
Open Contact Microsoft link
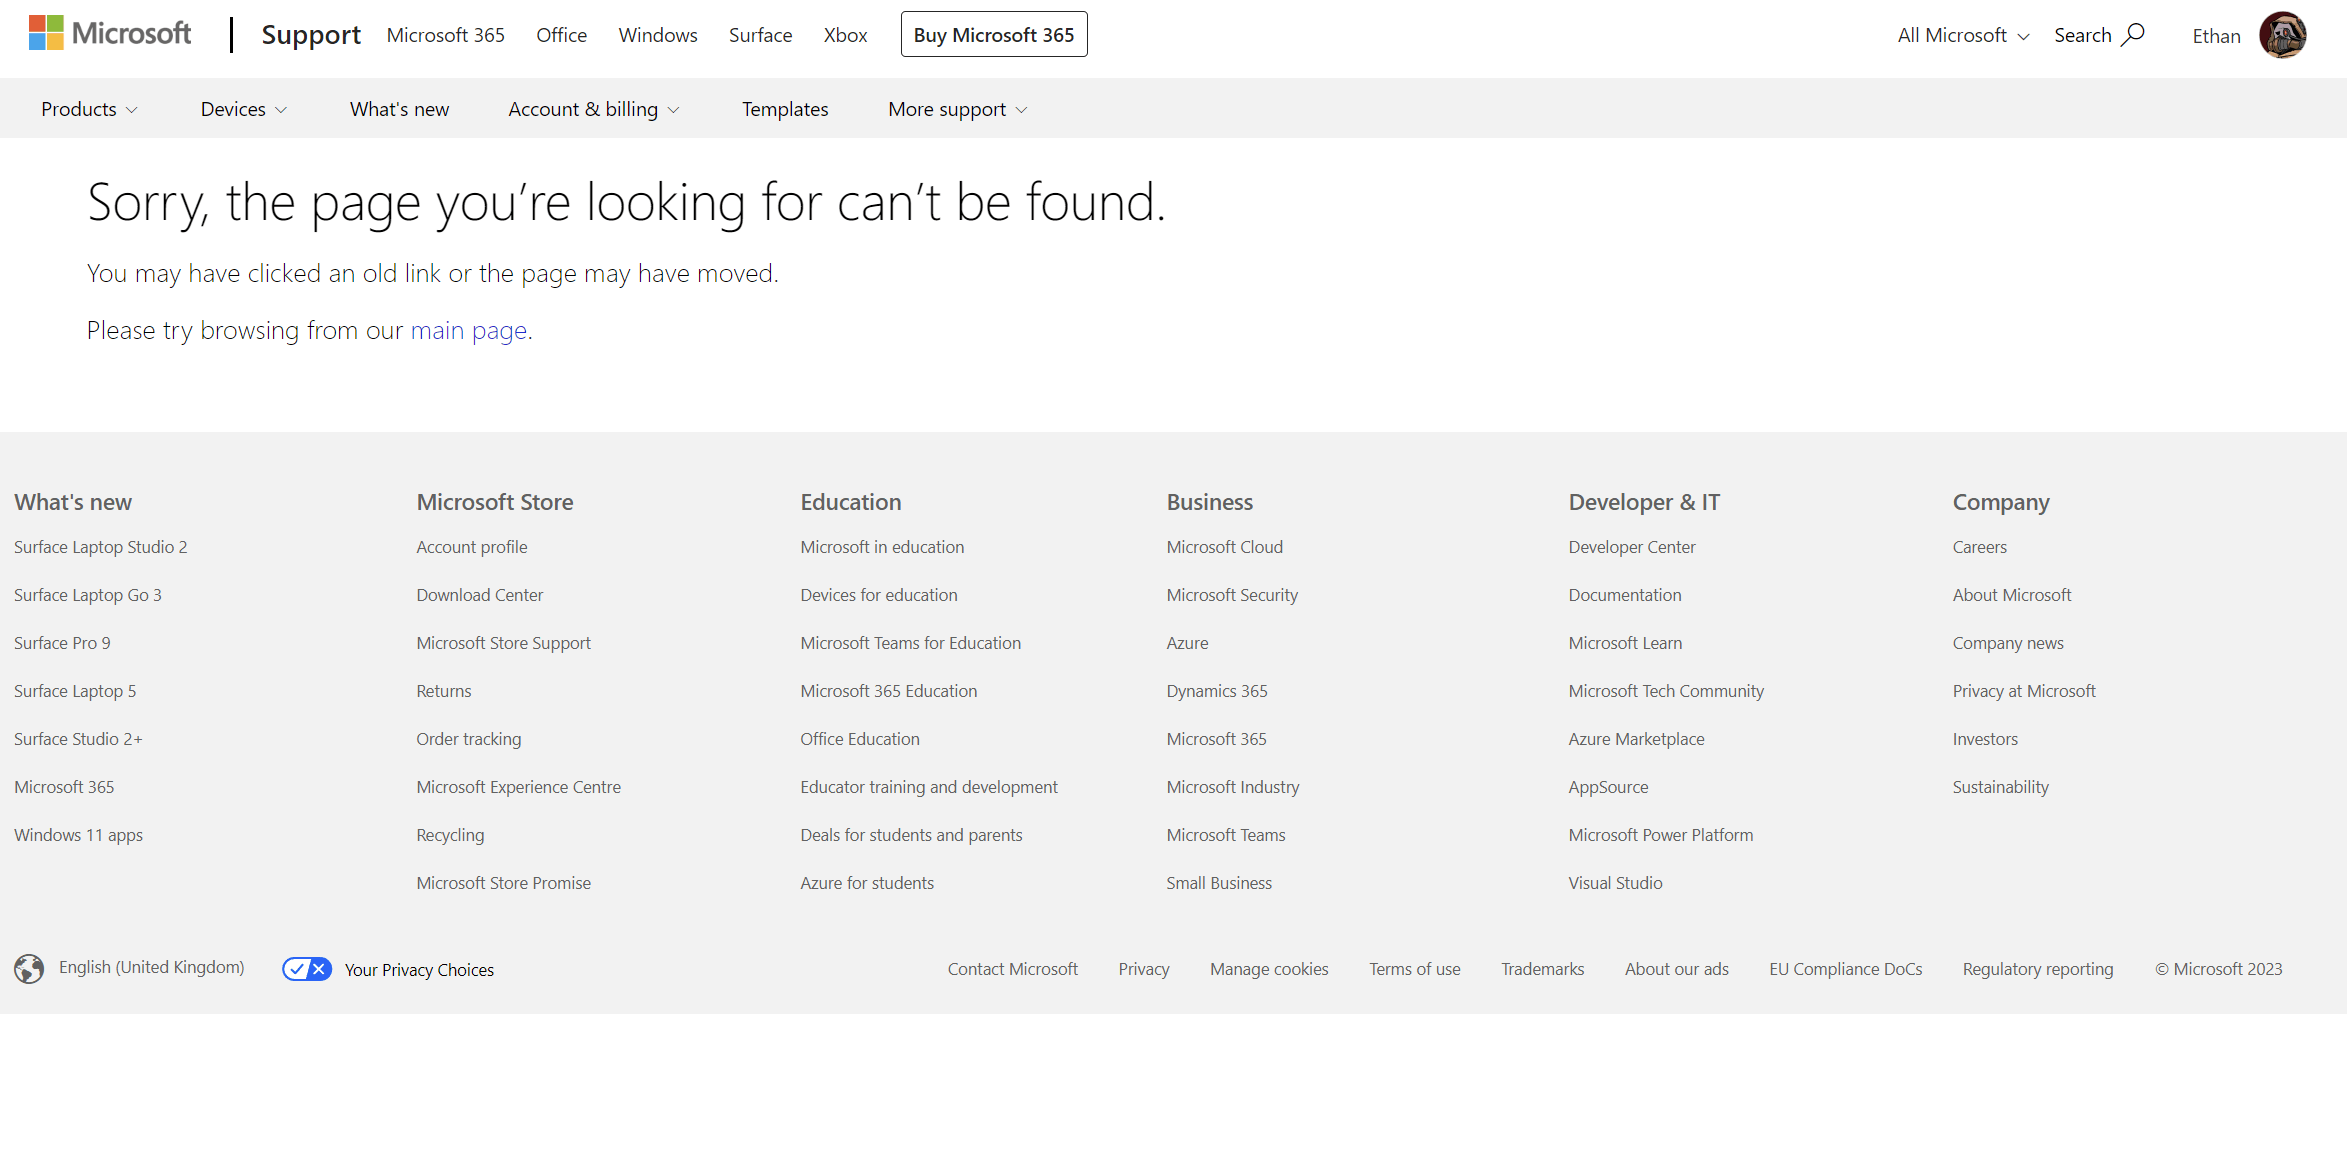tap(1013, 969)
